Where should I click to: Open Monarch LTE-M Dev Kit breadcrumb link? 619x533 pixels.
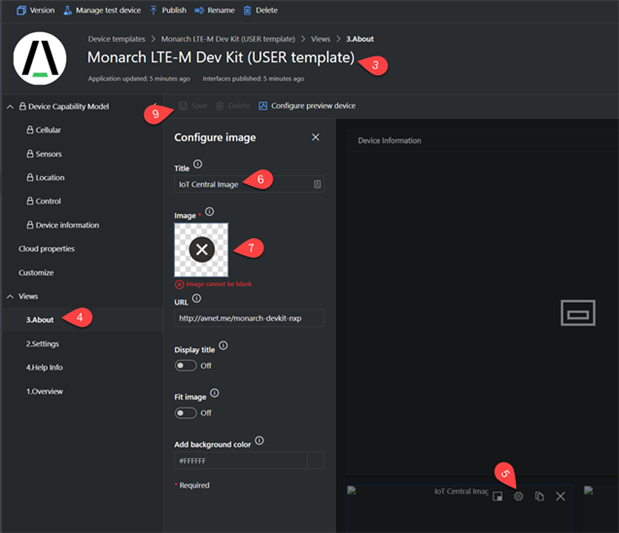coord(228,39)
